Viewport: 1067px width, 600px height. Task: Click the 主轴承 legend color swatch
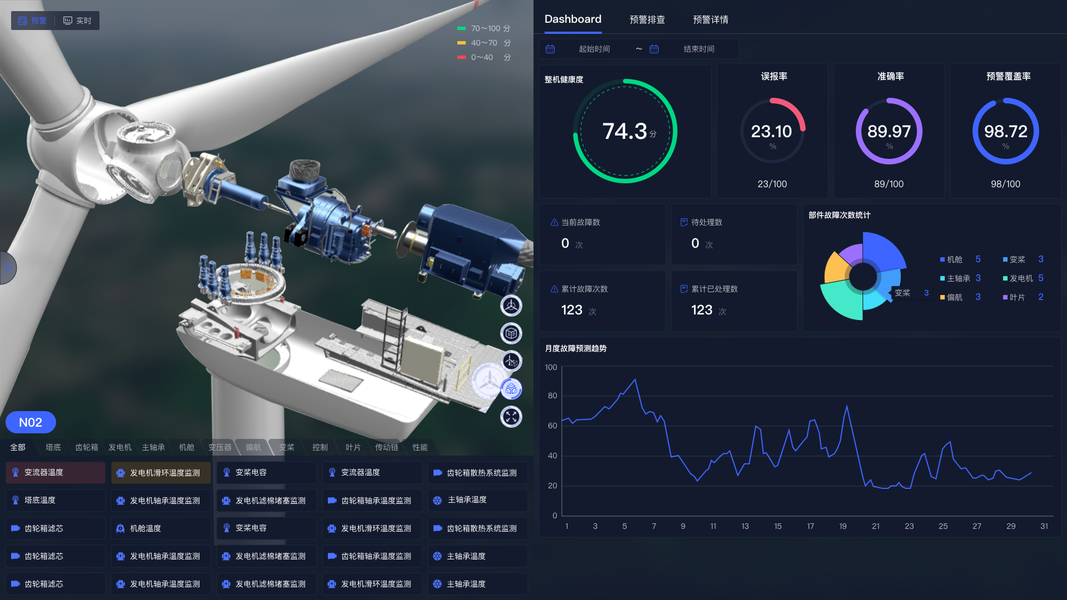click(942, 278)
